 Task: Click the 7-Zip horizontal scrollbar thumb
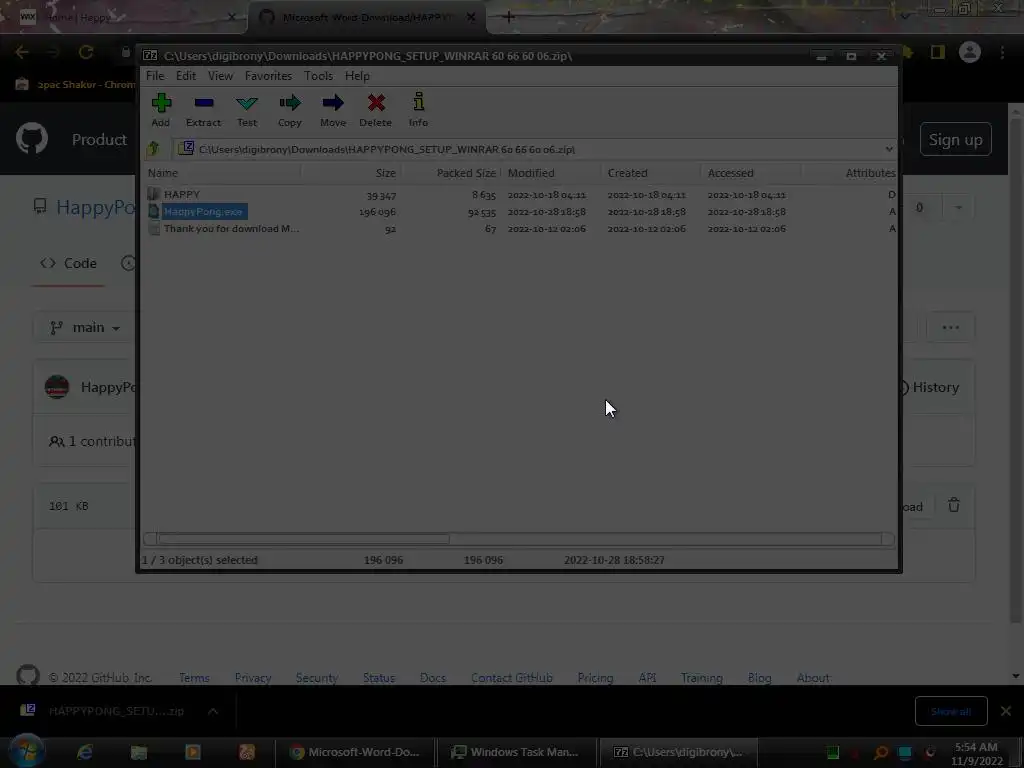pyautogui.click(x=304, y=539)
